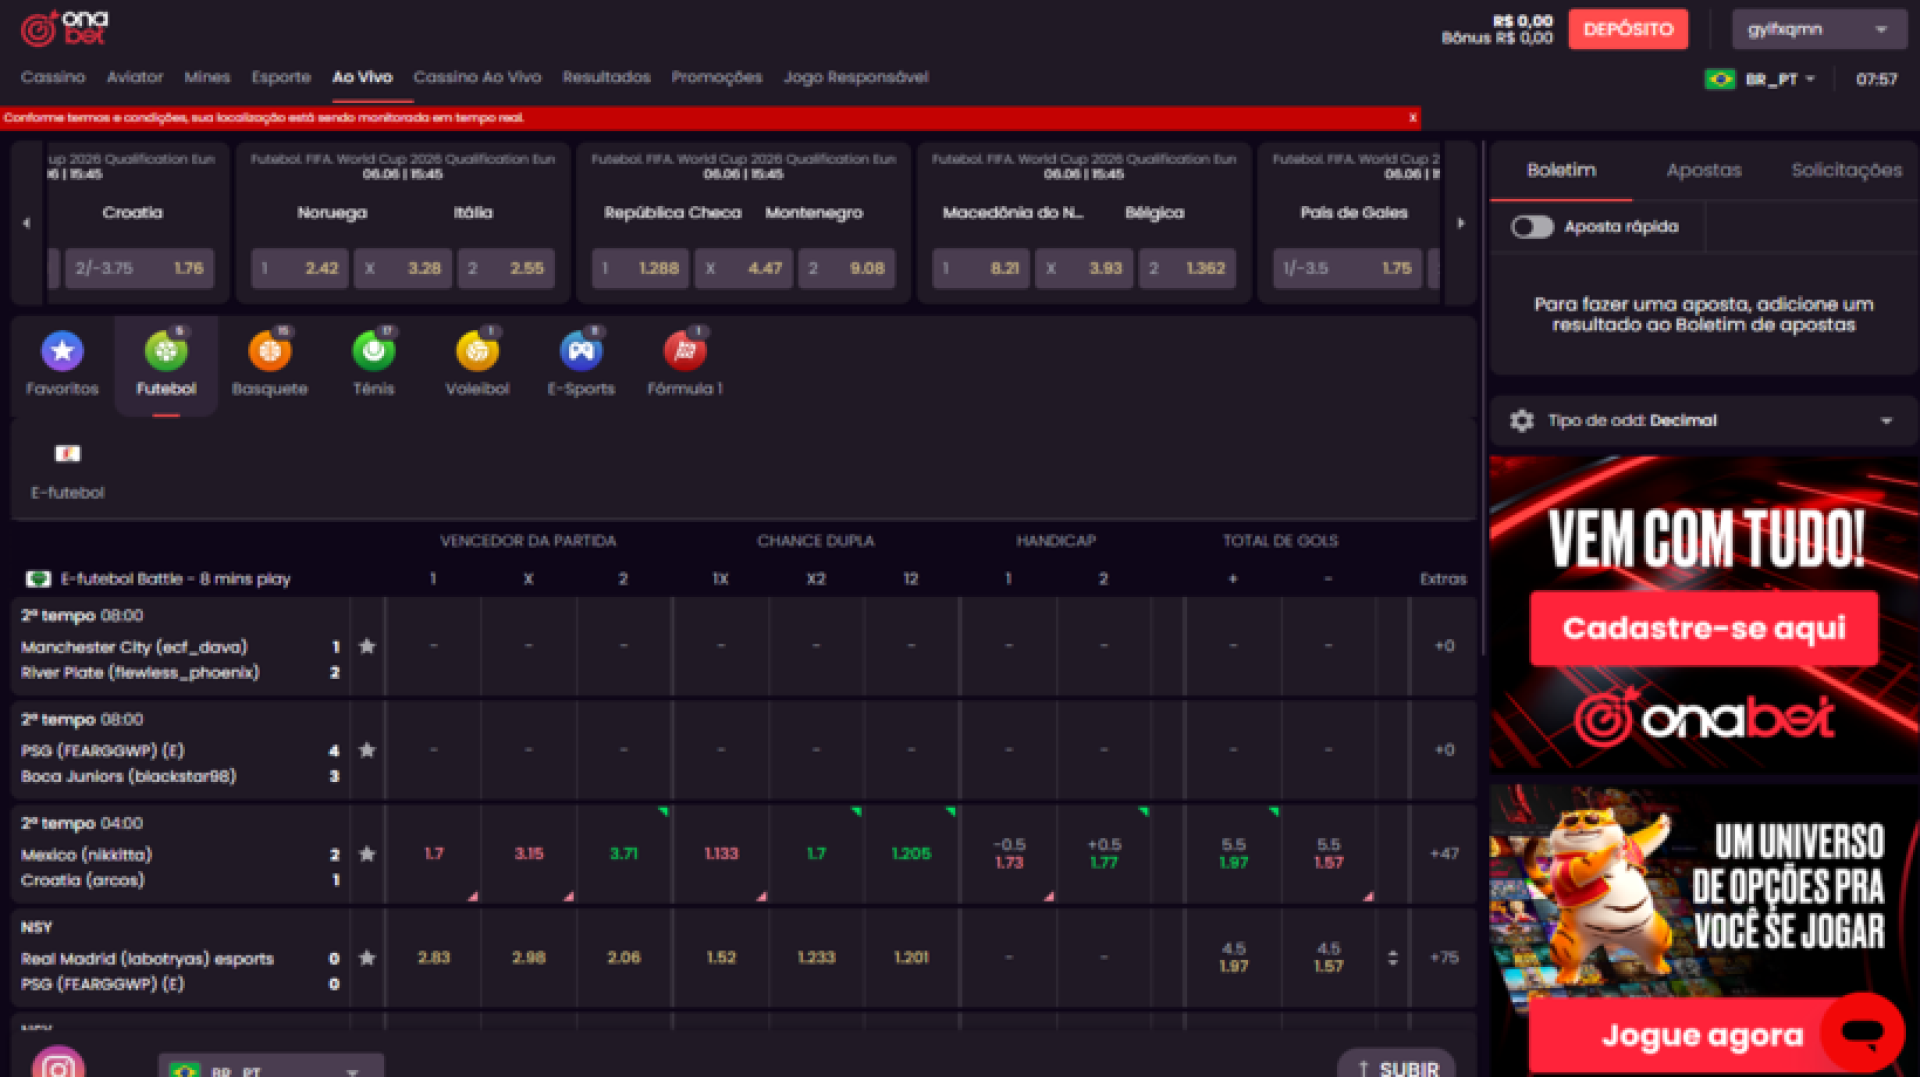Image resolution: width=1920 pixels, height=1077 pixels.
Task: Select the Fórmula 1 icon
Action: [685, 352]
